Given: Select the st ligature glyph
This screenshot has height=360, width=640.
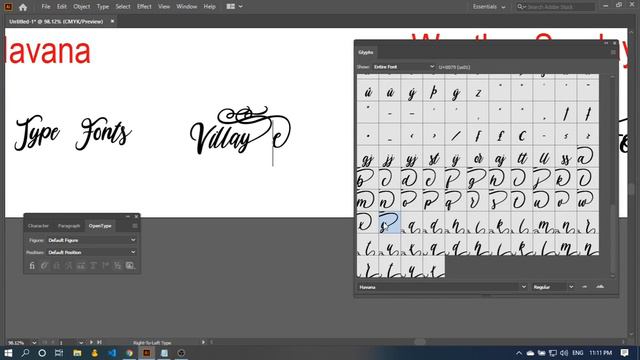Looking at the screenshot, I should tap(433, 157).
